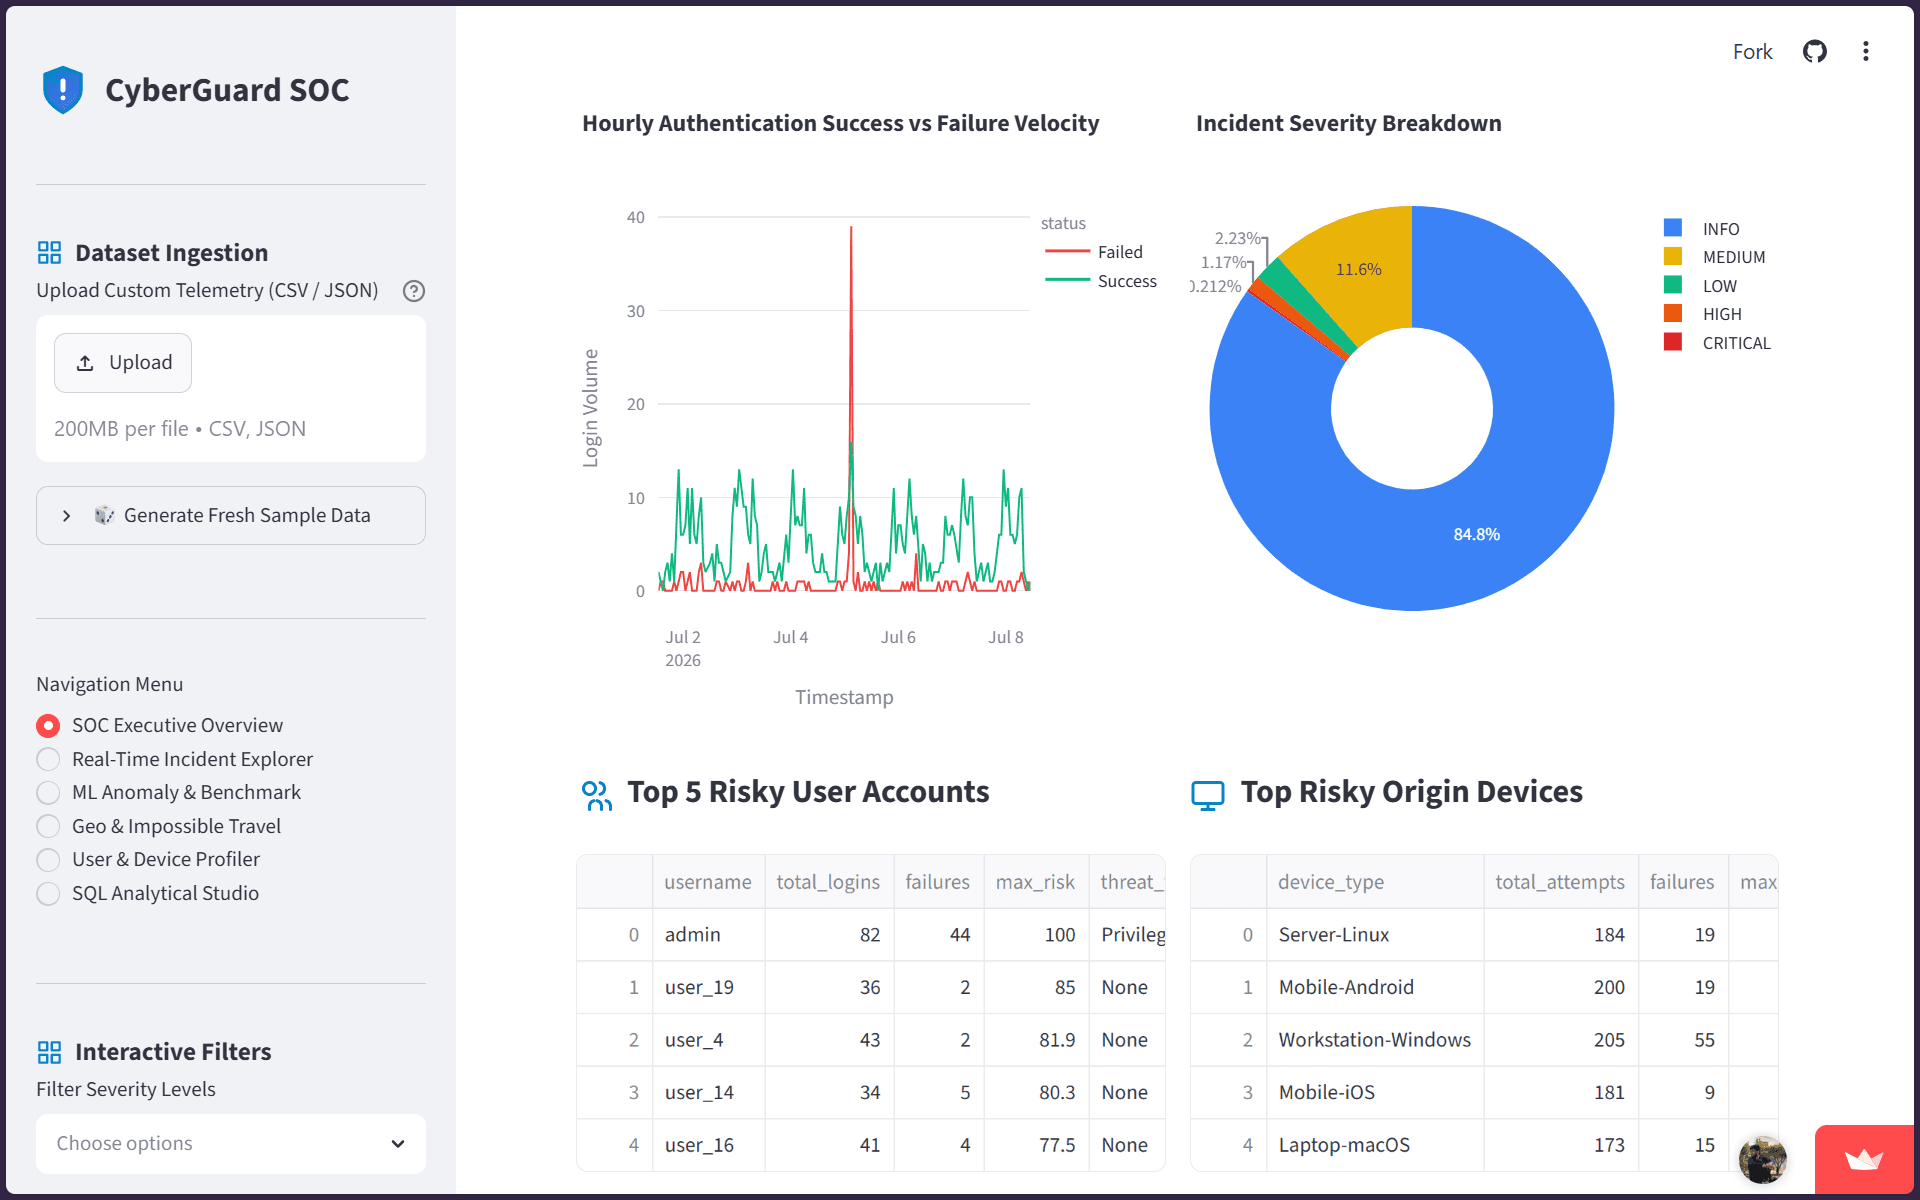Toggle HIGH orange swatch in pie legend

click(1672, 313)
